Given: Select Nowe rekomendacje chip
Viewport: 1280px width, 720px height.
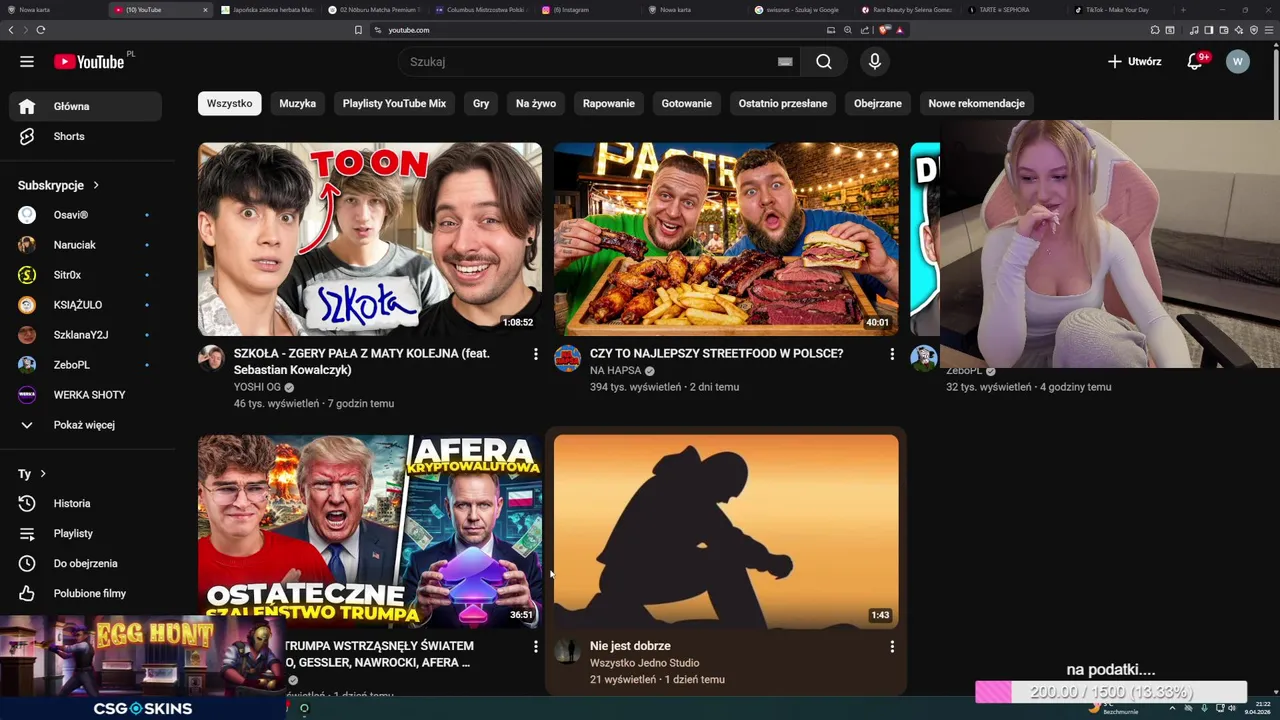Looking at the screenshot, I should 976,104.
